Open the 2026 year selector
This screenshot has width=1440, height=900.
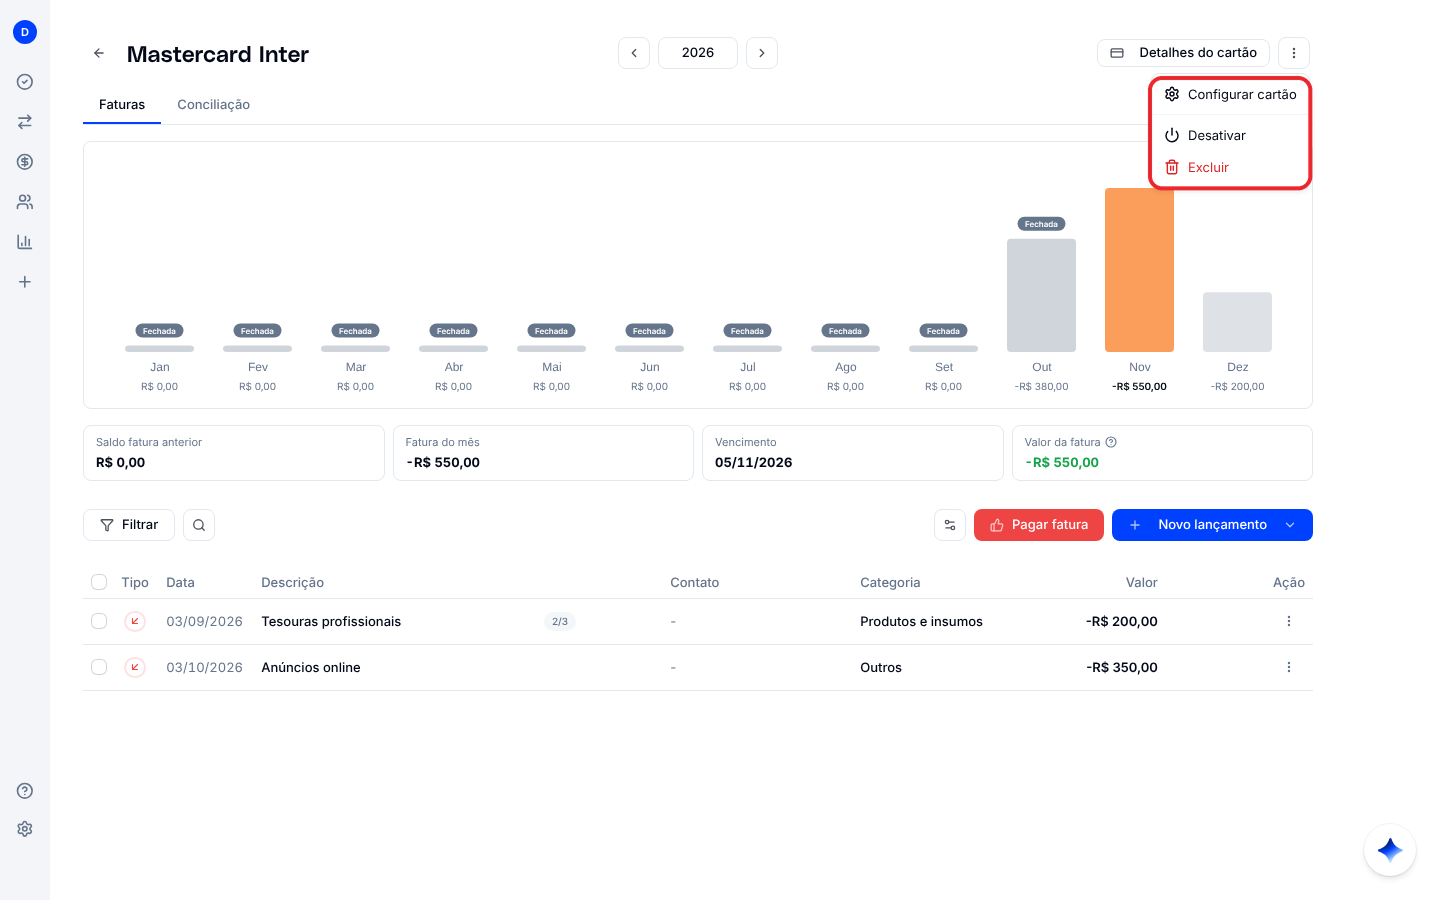point(698,53)
